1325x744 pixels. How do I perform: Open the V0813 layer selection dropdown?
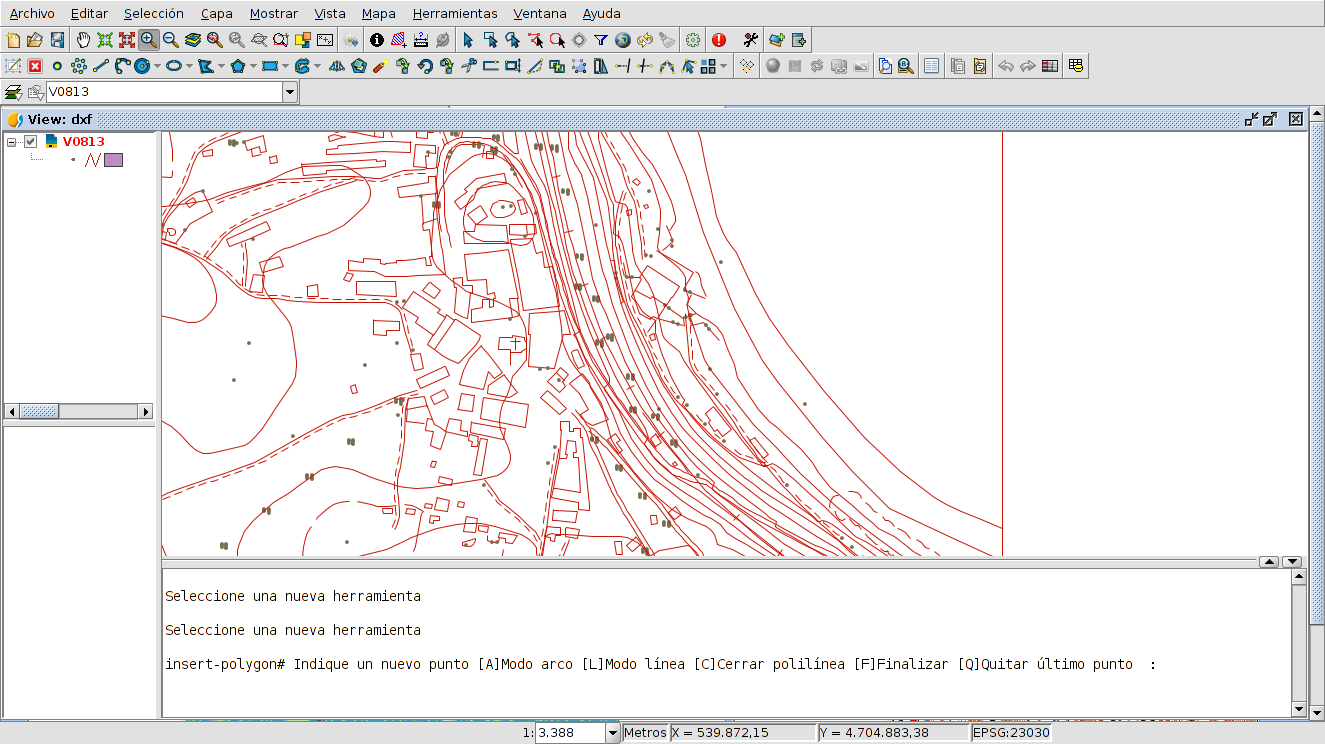pos(289,92)
